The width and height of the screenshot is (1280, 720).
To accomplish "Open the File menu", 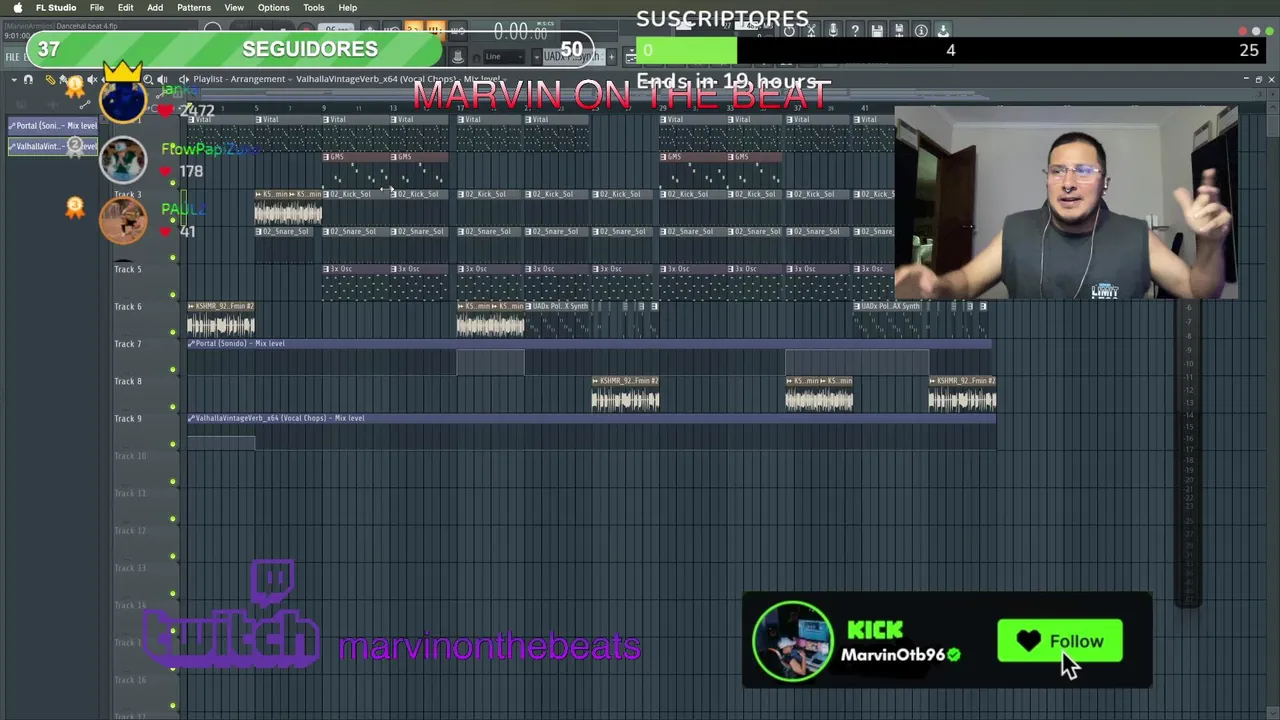I will pyautogui.click(x=97, y=8).
